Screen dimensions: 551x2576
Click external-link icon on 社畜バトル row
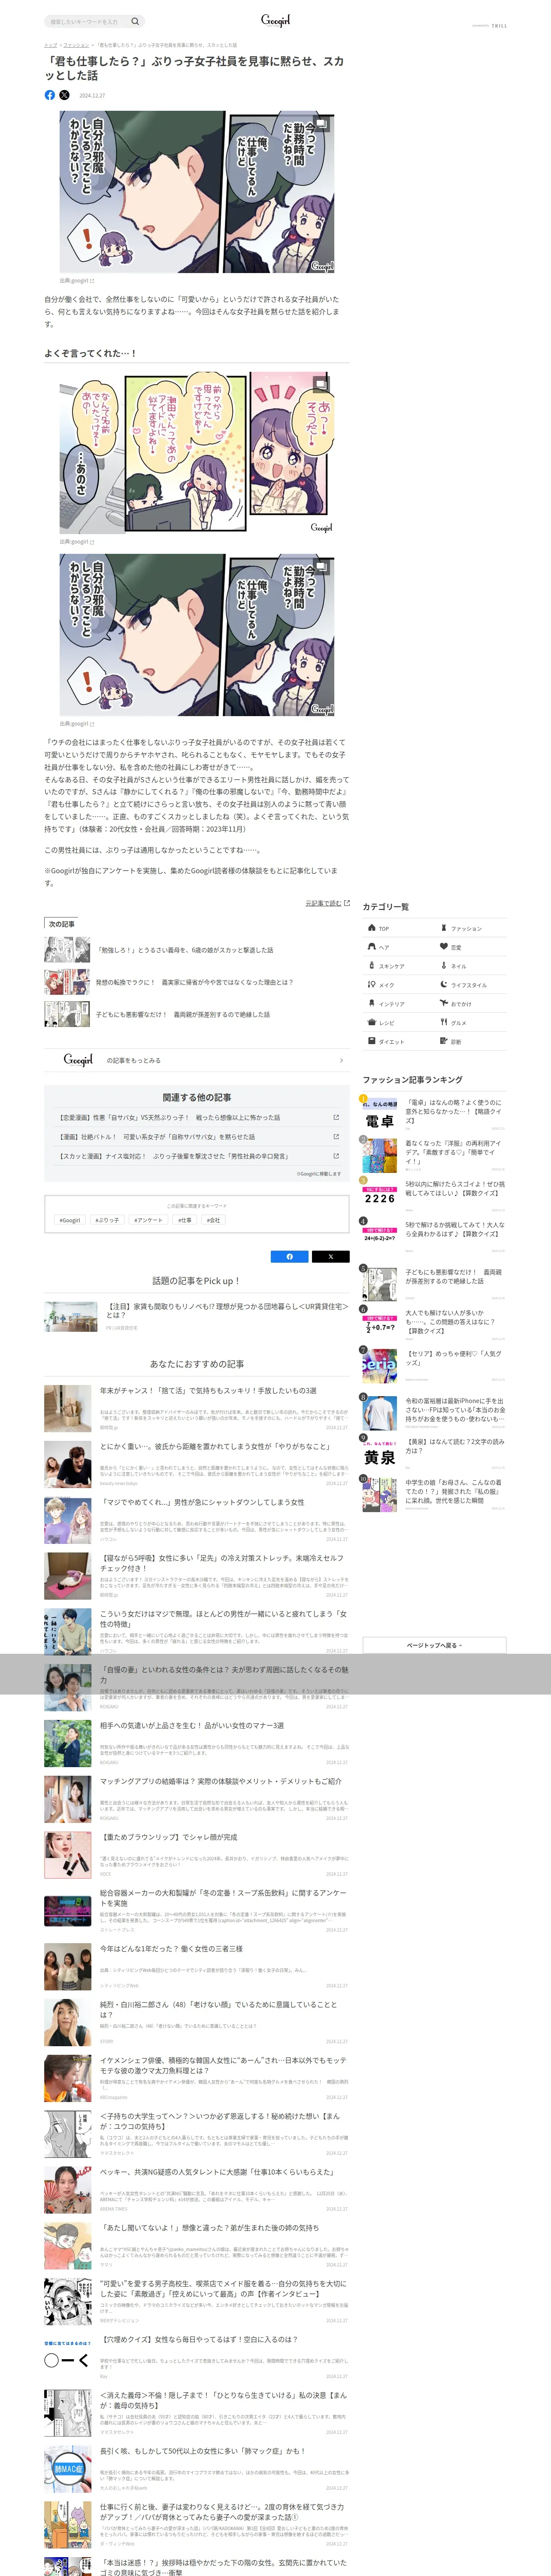[x=336, y=1136]
